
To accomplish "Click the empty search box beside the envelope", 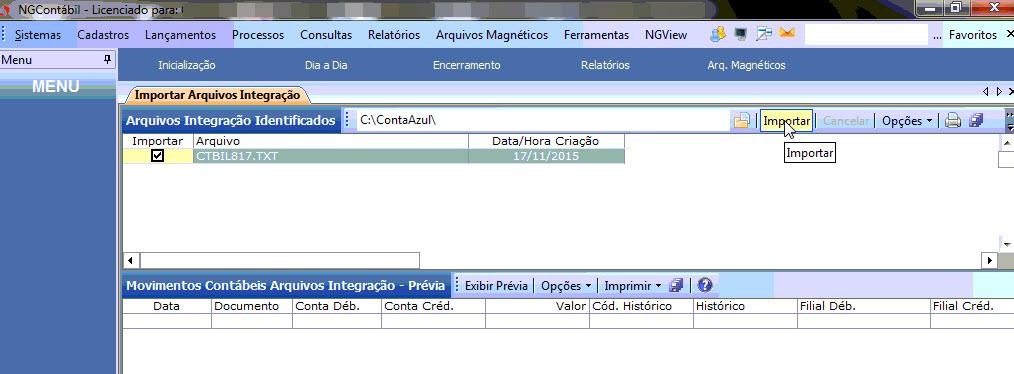I will click(x=866, y=35).
